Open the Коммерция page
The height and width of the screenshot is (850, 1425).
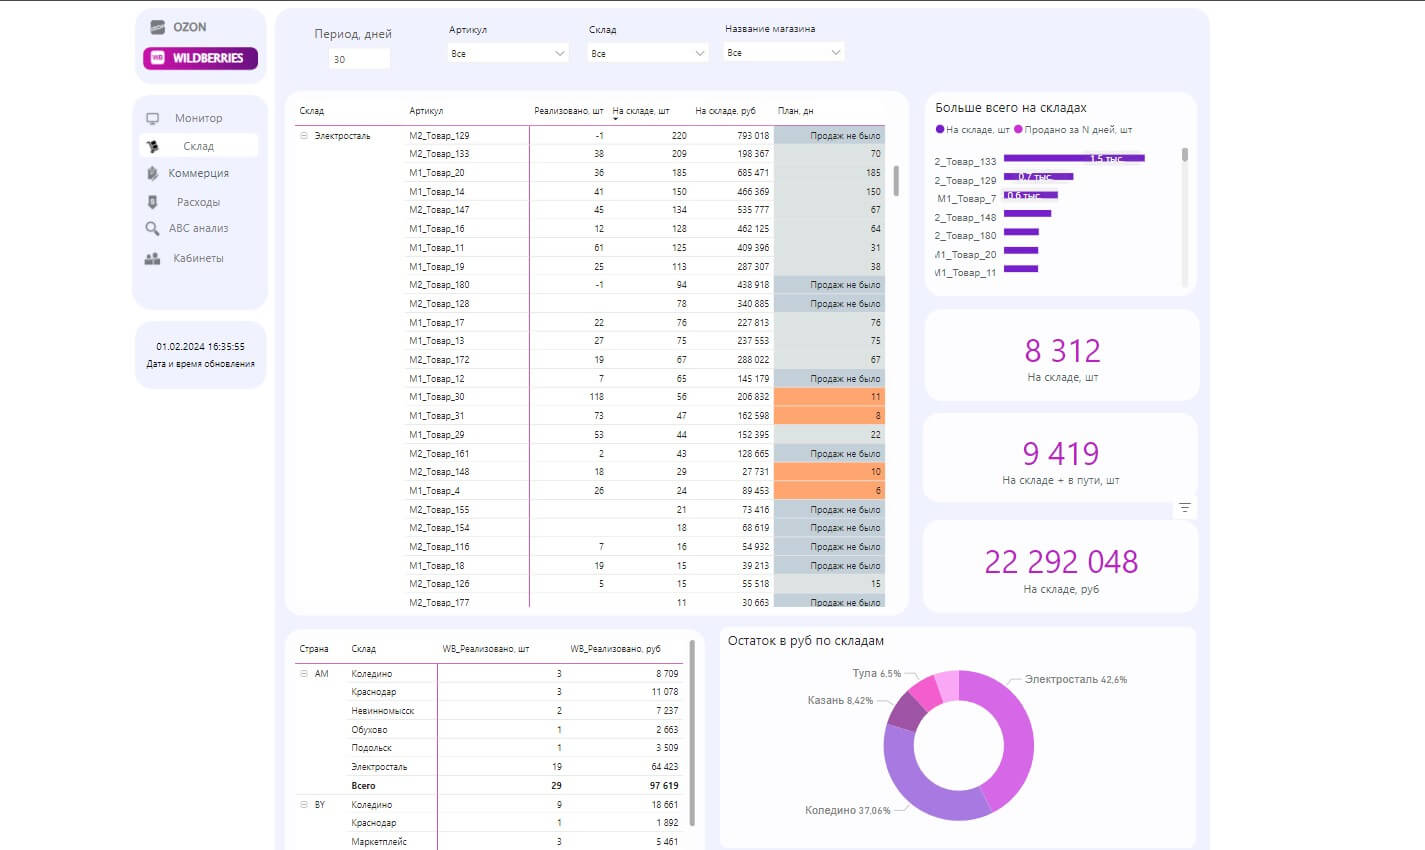tap(198, 173)
